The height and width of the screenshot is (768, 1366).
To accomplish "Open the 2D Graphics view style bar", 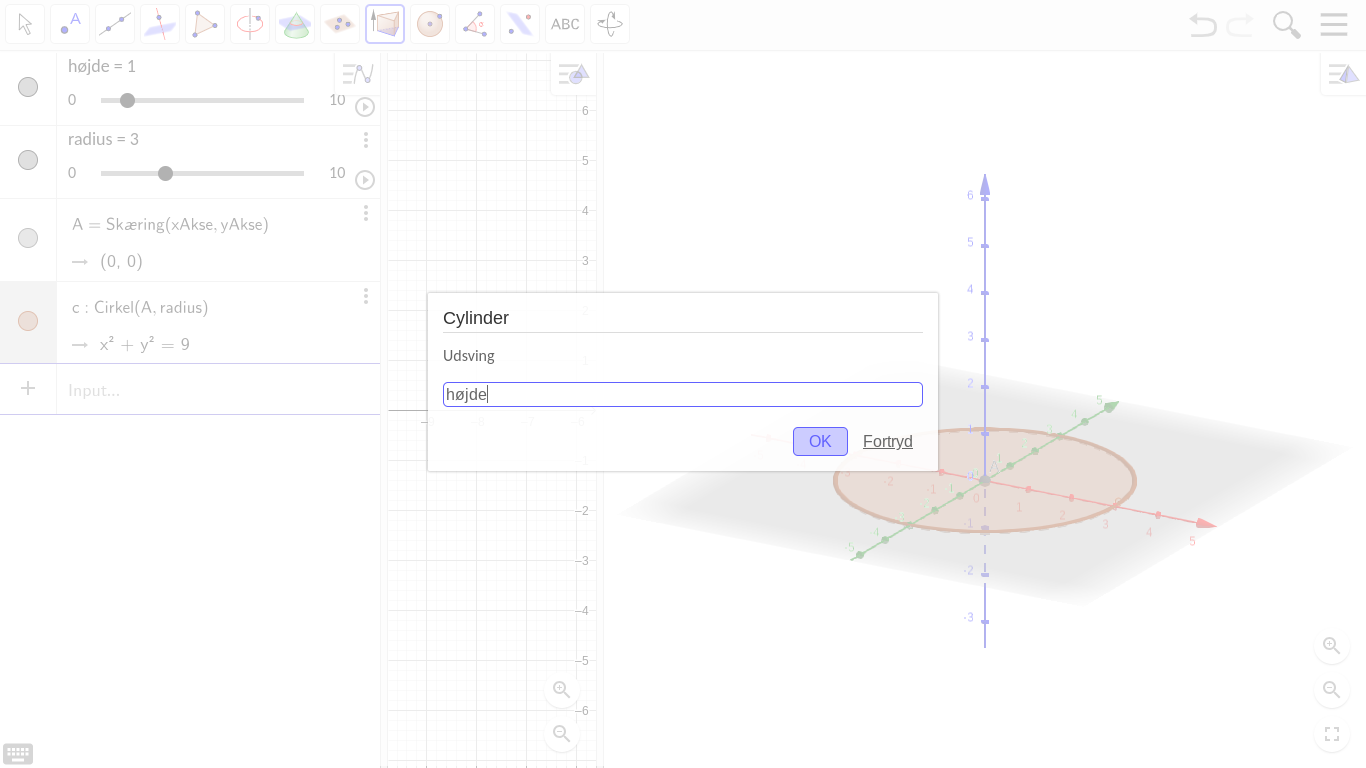I will [574, 74].
